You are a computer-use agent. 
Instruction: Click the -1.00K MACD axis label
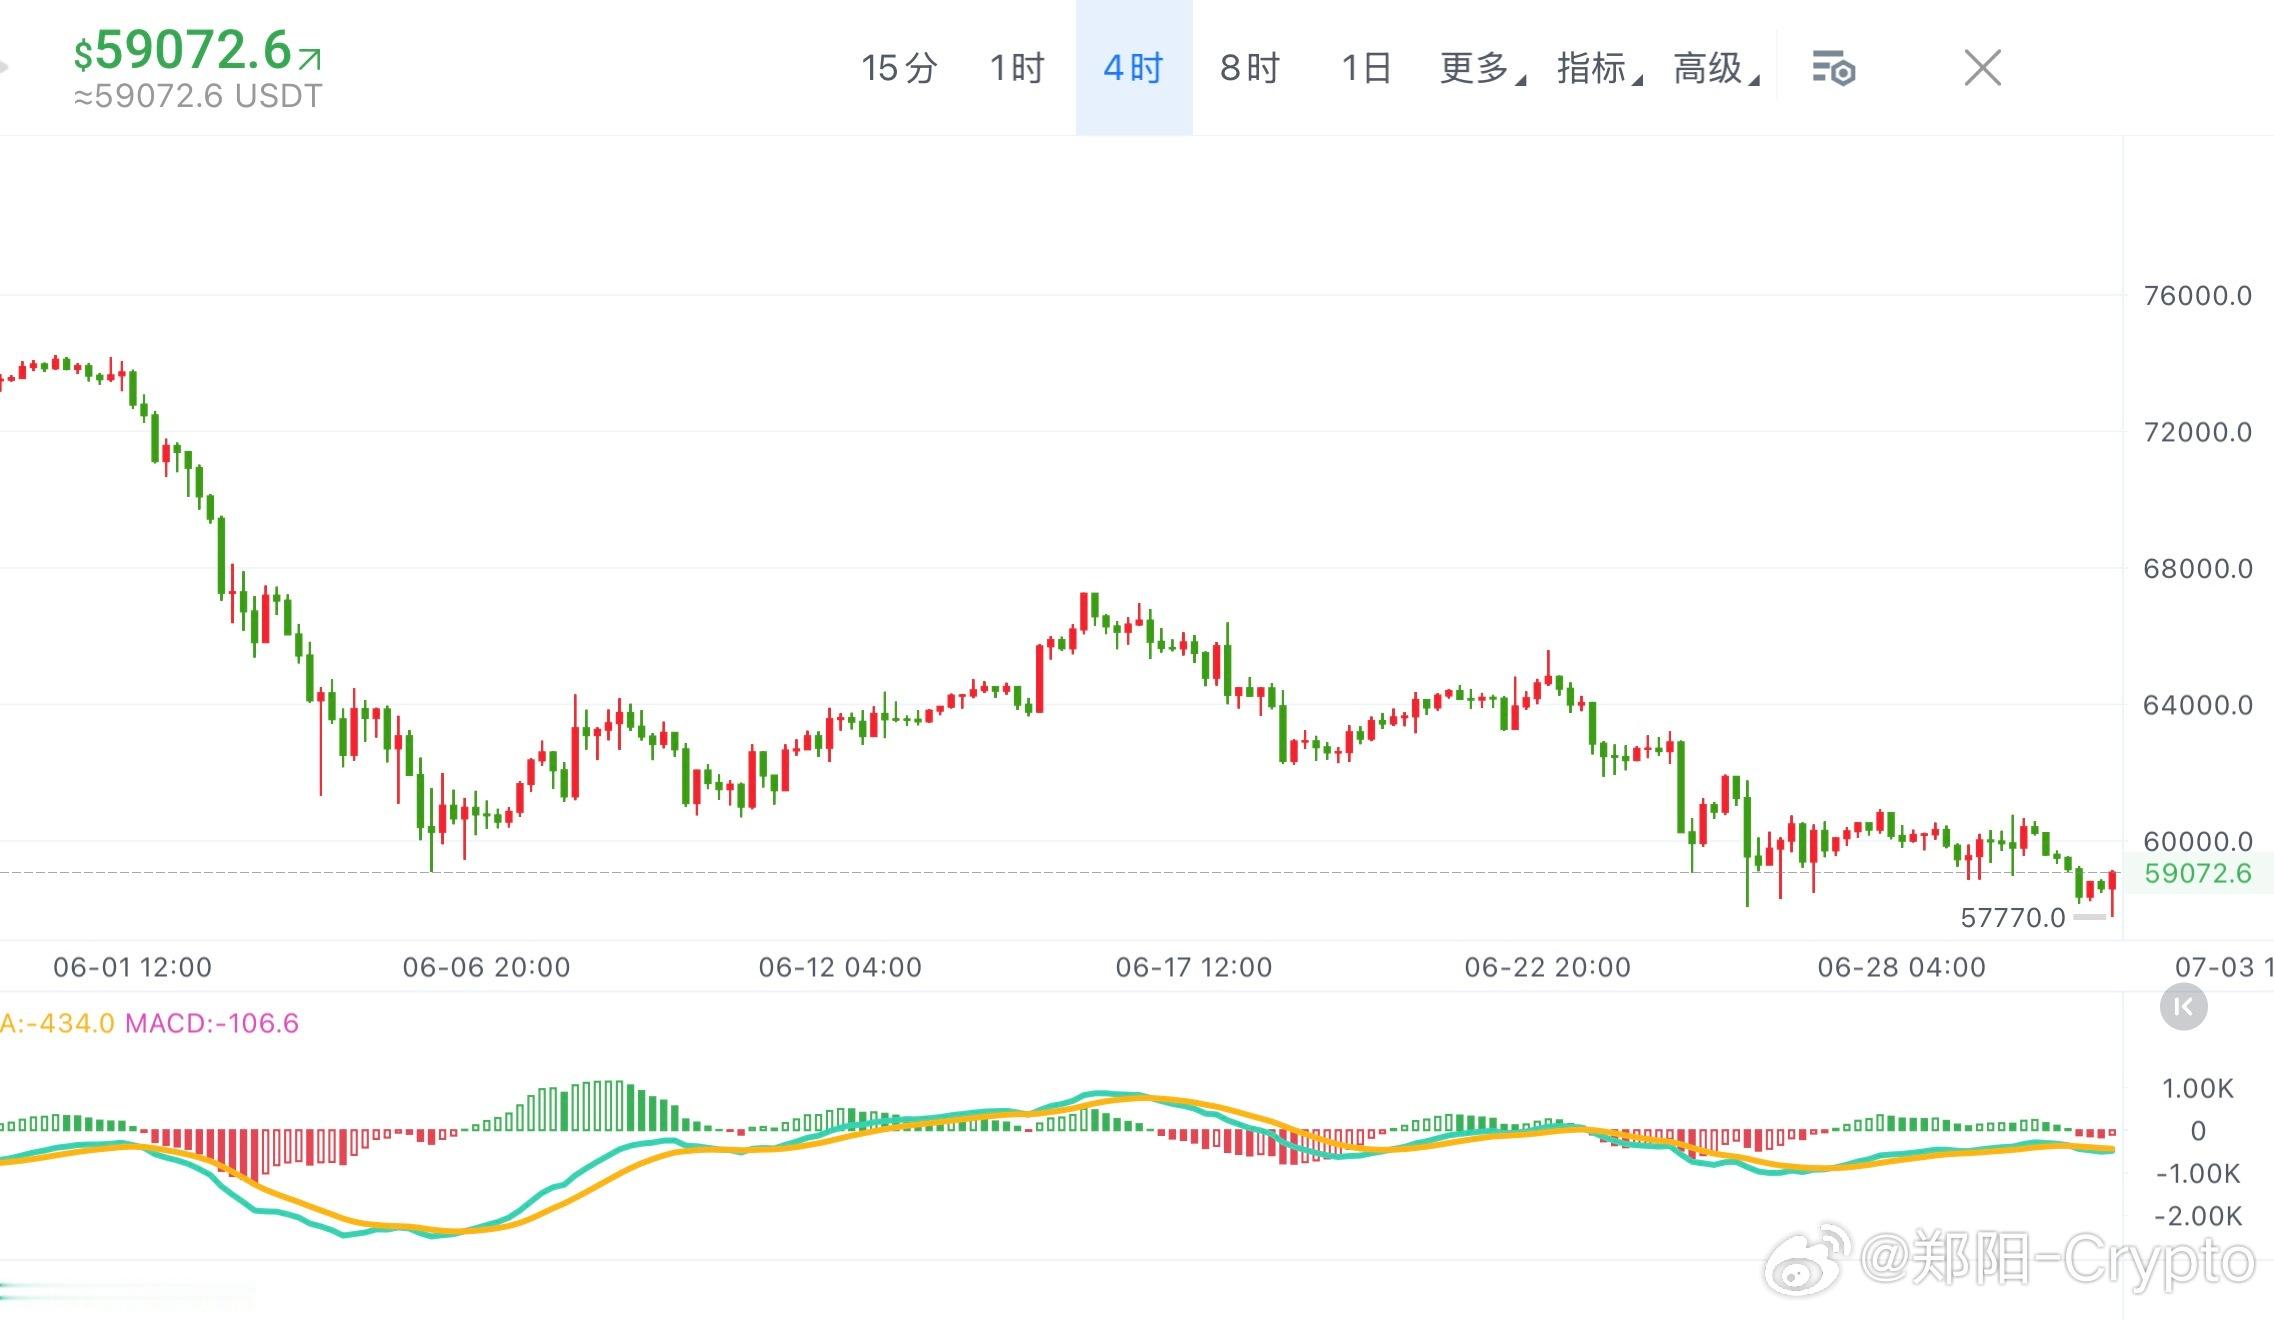pos(2197,1173)
